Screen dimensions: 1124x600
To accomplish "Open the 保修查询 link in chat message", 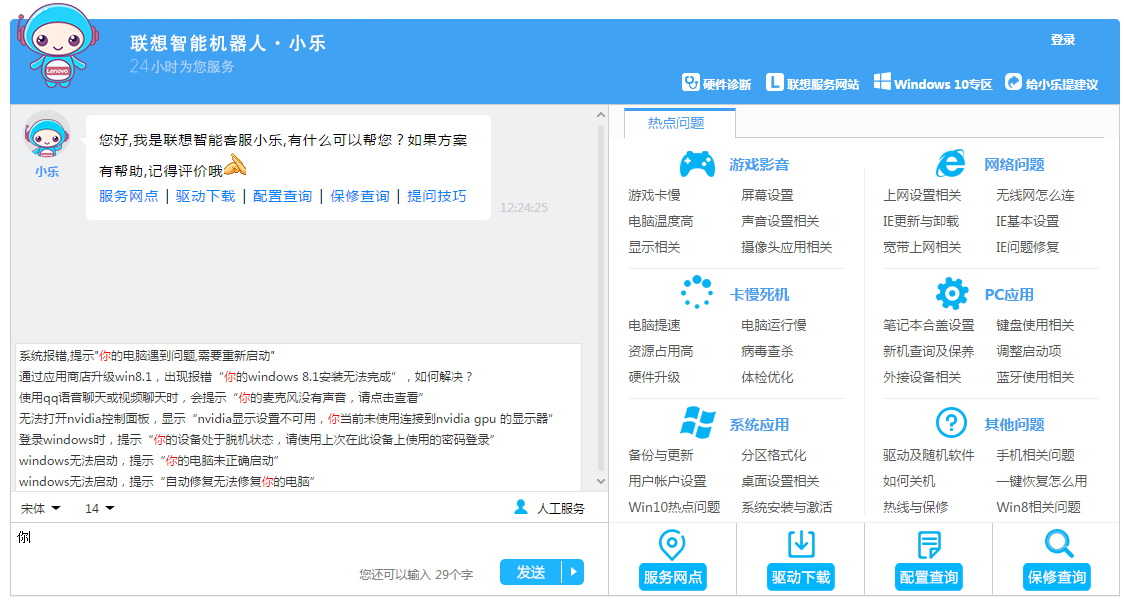I will pos(360,196).
